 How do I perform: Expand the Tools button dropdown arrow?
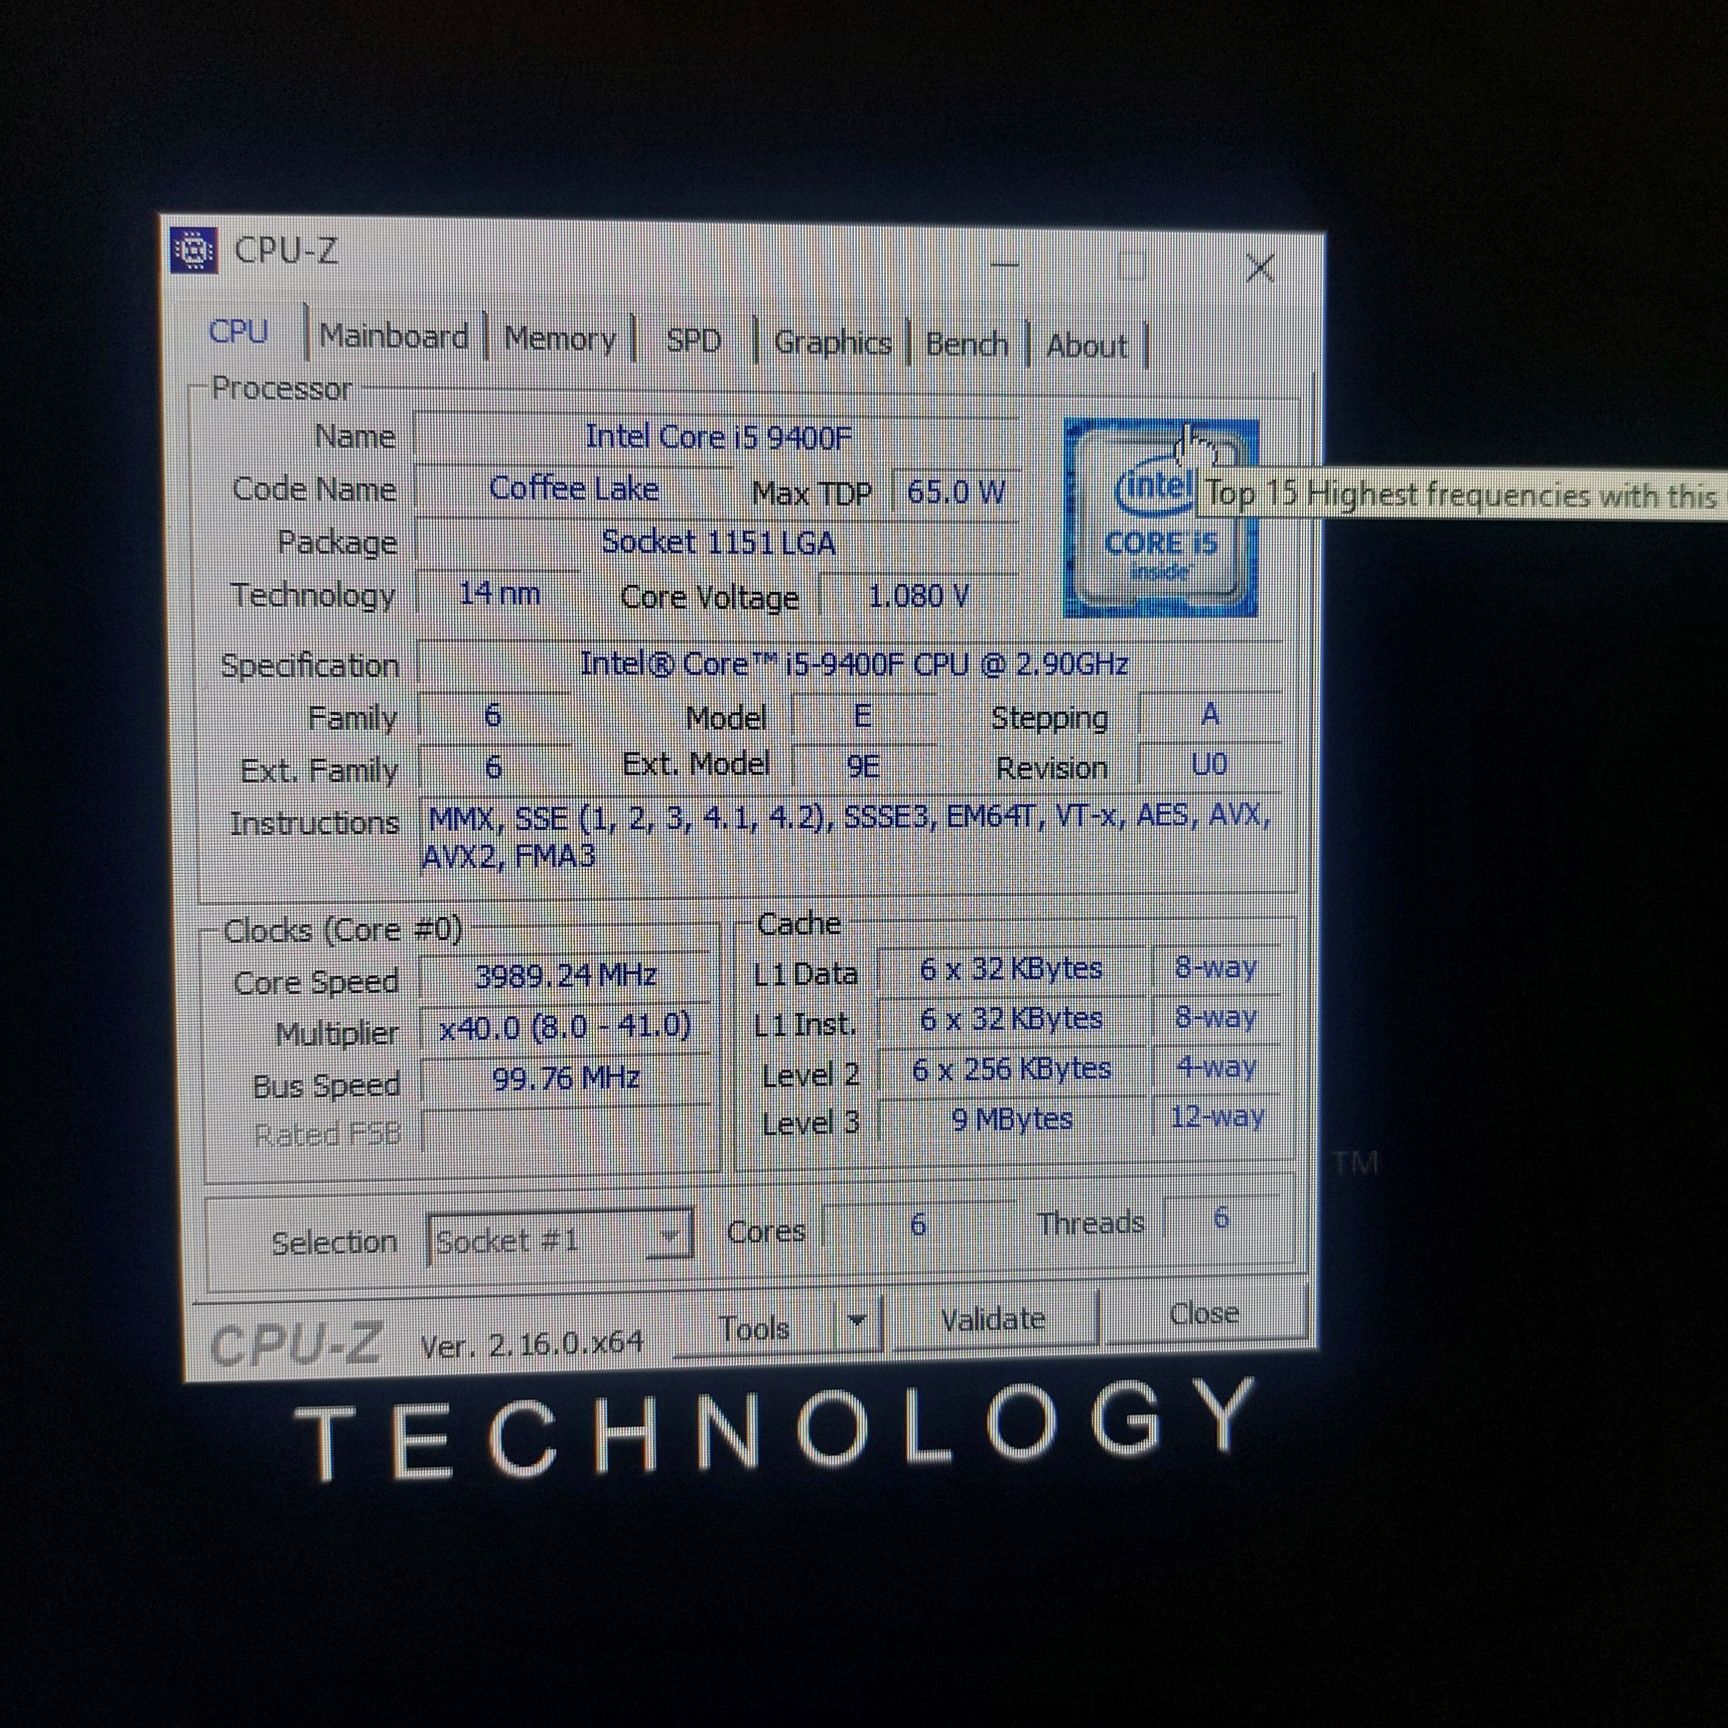pos(857,1321)
